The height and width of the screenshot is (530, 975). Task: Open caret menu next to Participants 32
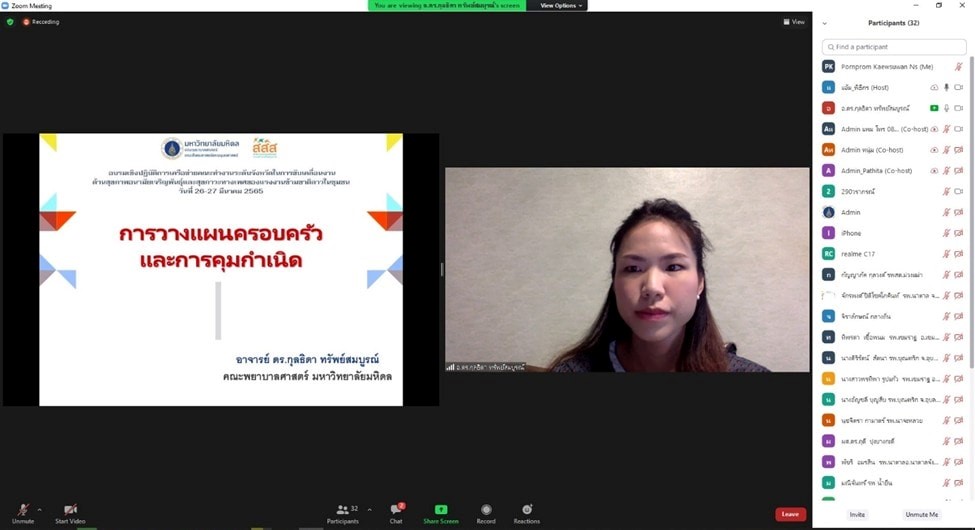pos(369,509)
